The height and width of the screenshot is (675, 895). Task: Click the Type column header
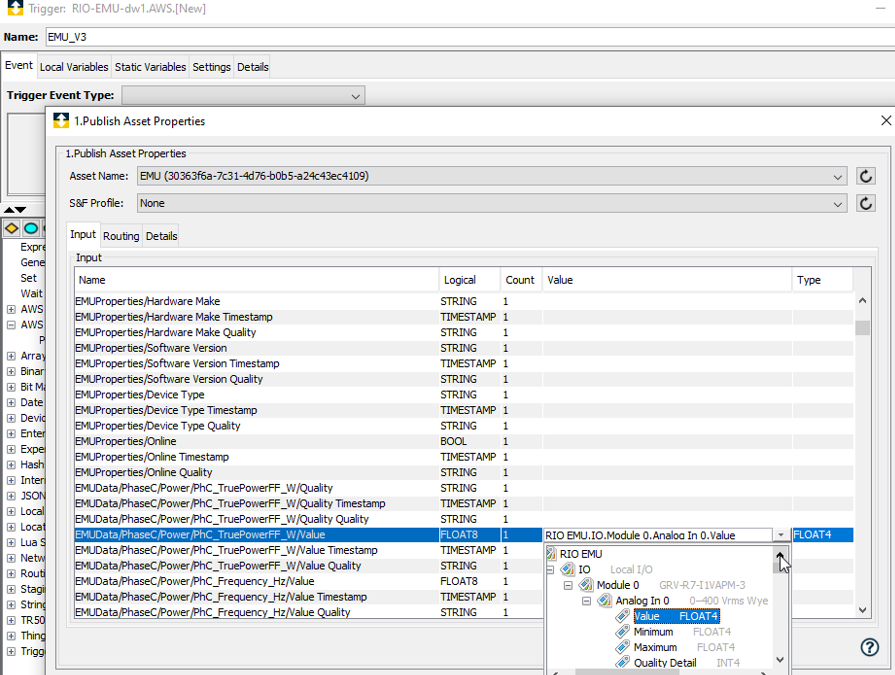[x=823, y=280]
